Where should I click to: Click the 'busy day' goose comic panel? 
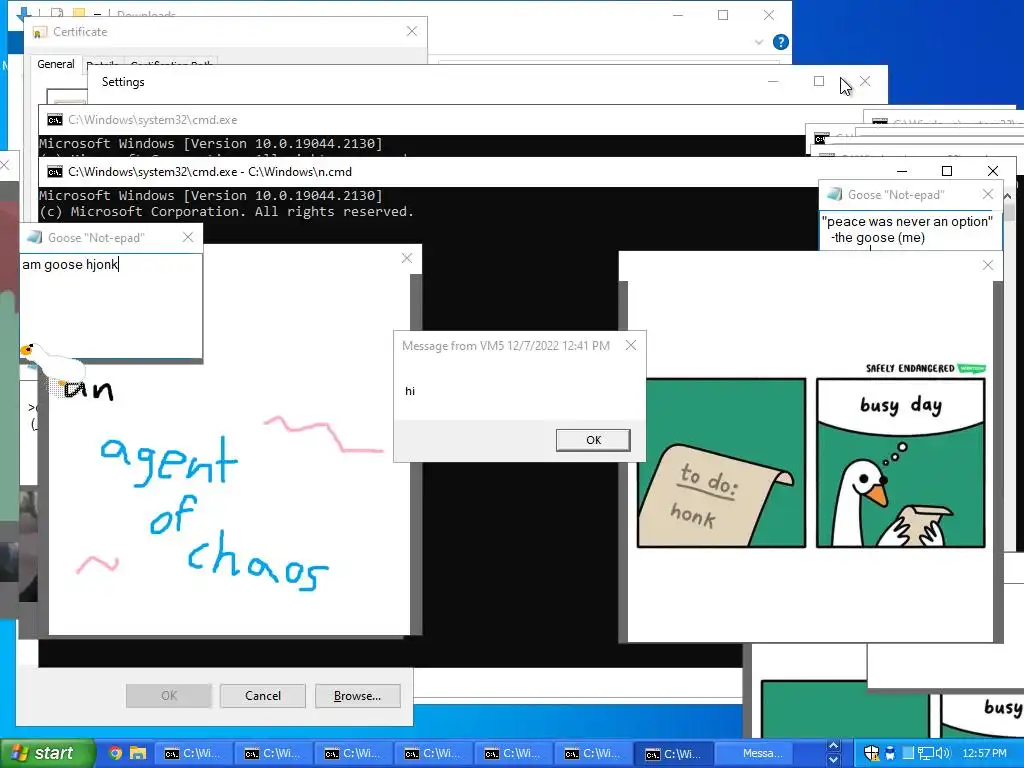(901, 463)
